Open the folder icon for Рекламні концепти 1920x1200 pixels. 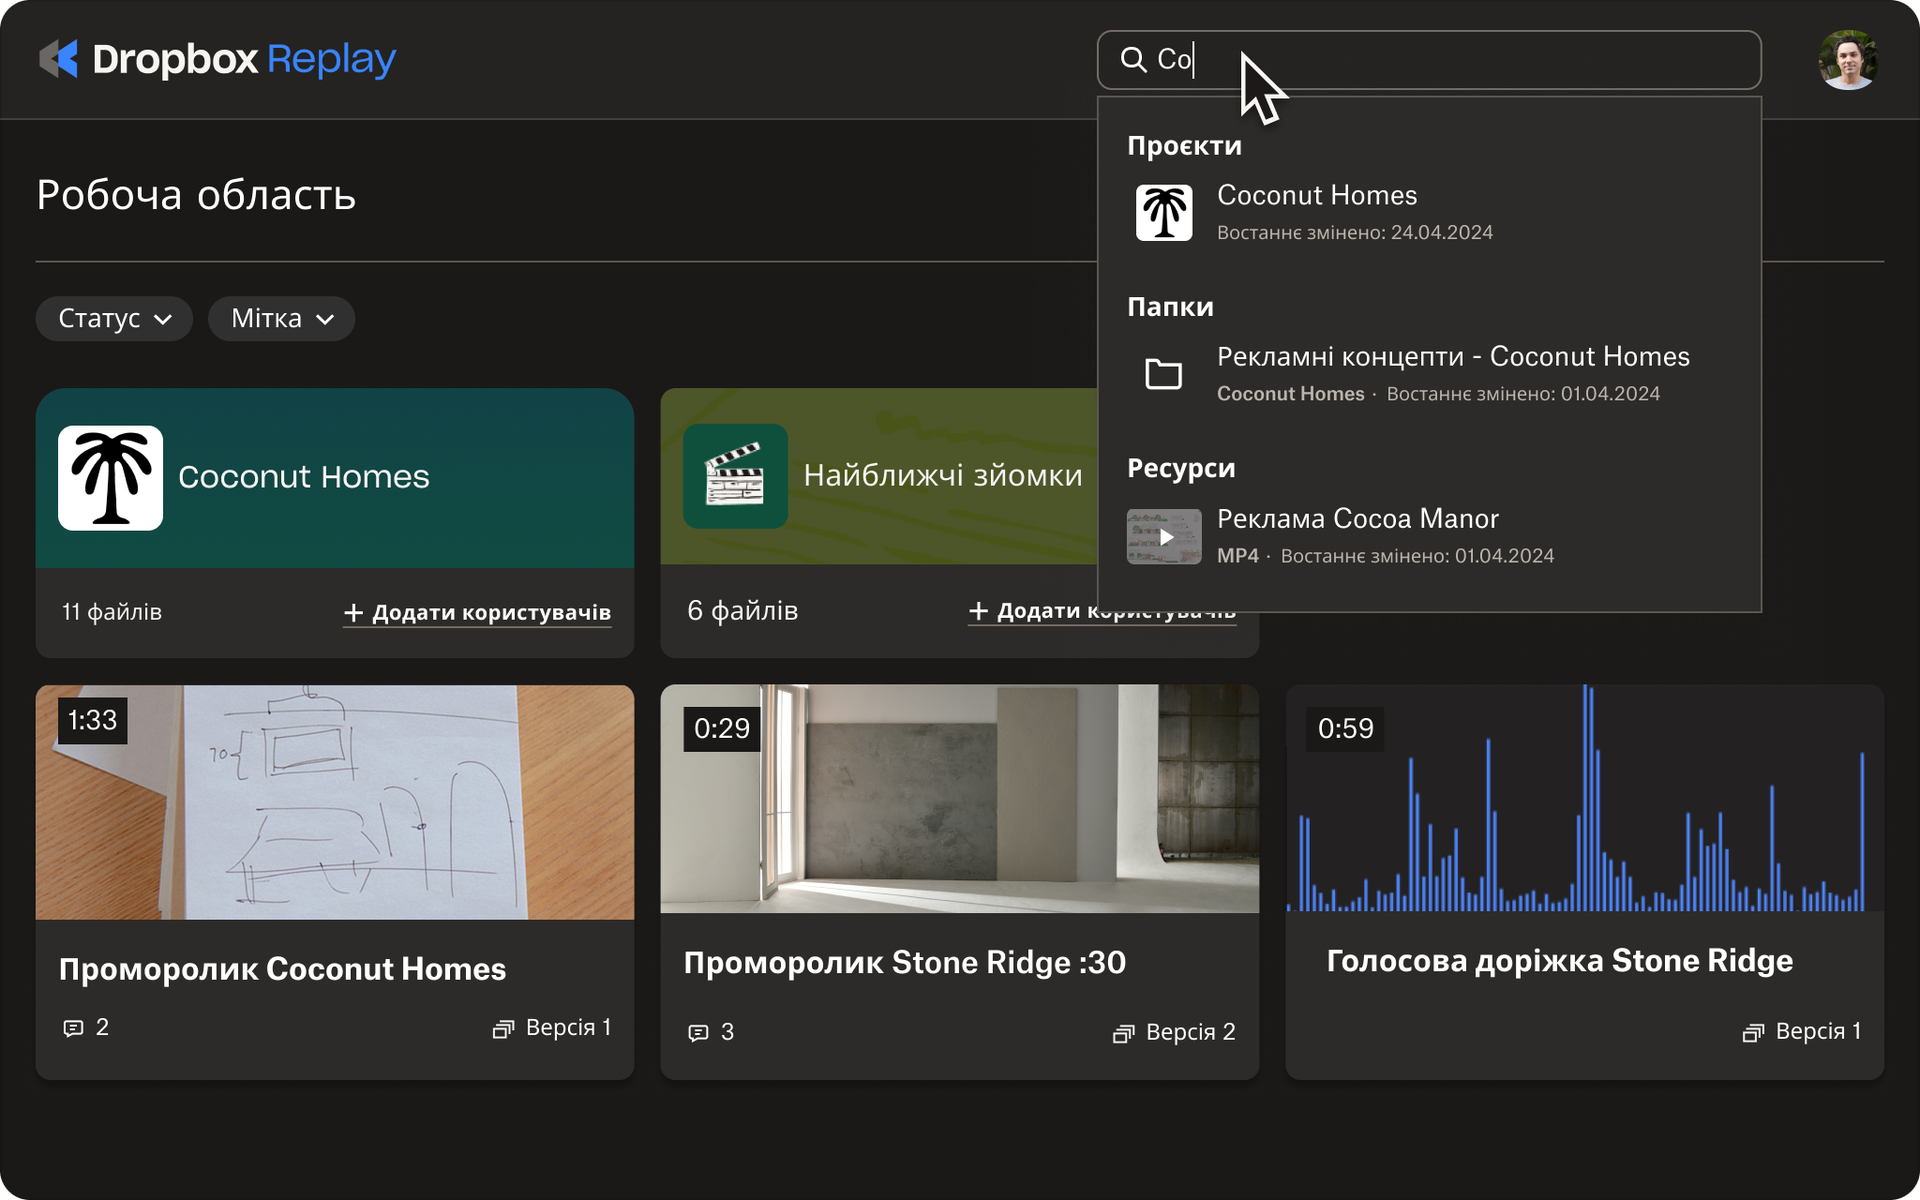1163,373
